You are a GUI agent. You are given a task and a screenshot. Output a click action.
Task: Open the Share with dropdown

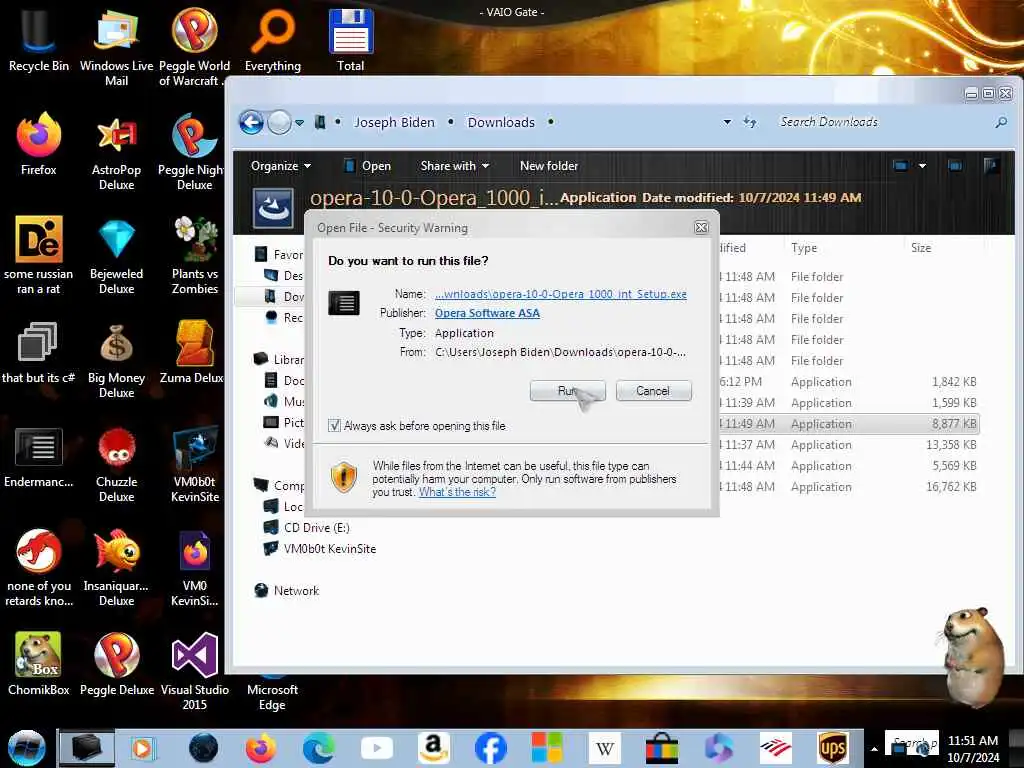(455, 166)
